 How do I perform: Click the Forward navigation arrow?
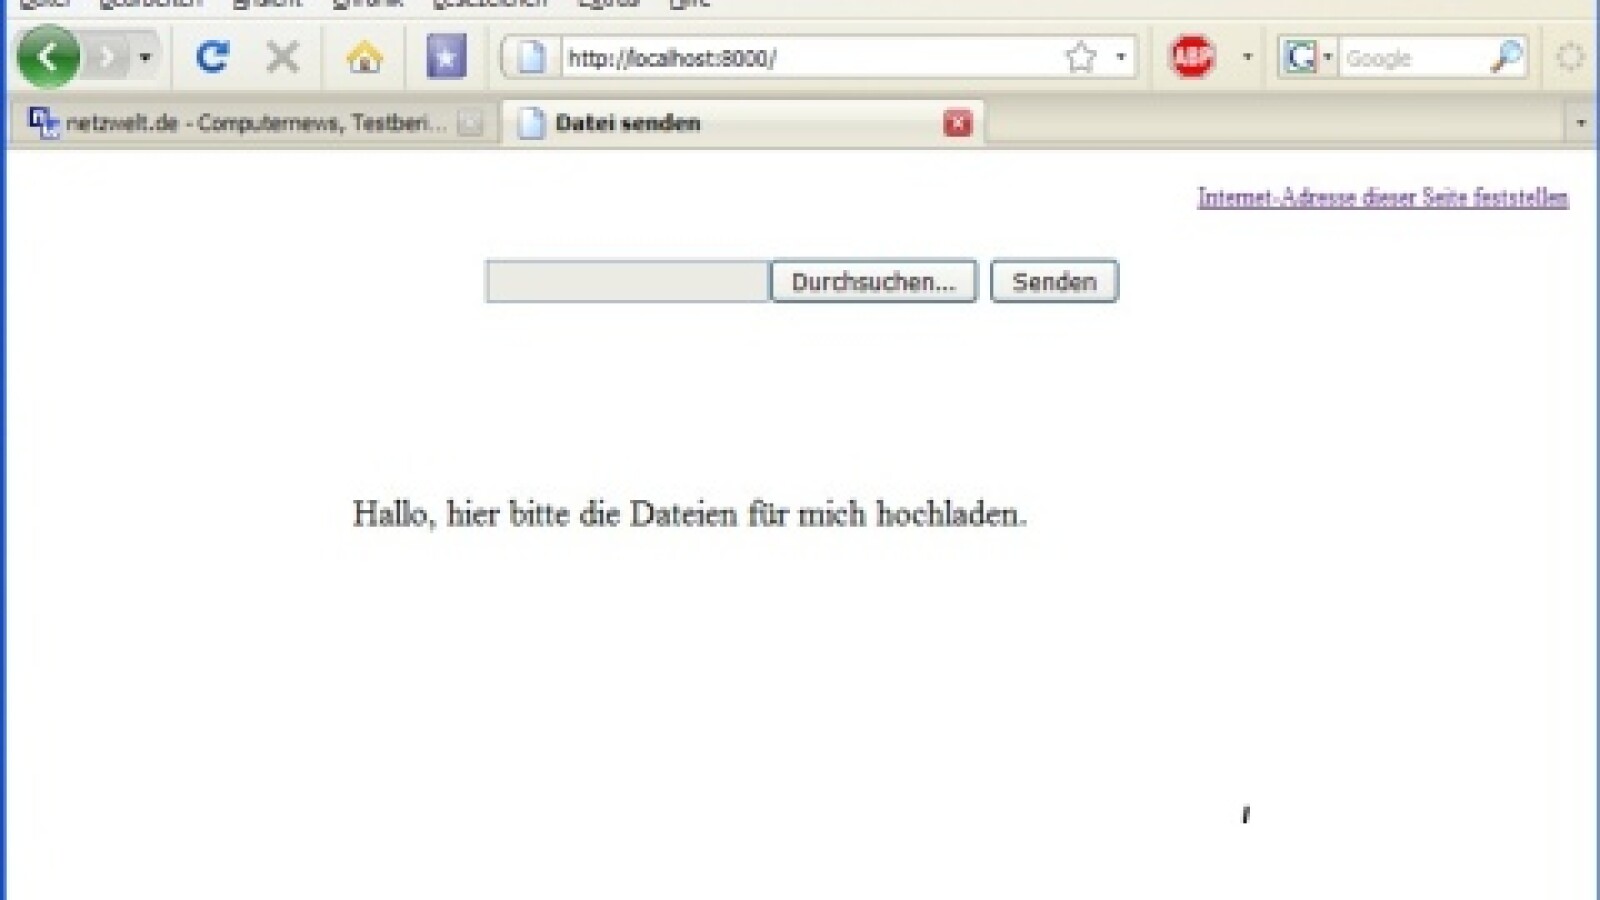(x=106, y=57)
